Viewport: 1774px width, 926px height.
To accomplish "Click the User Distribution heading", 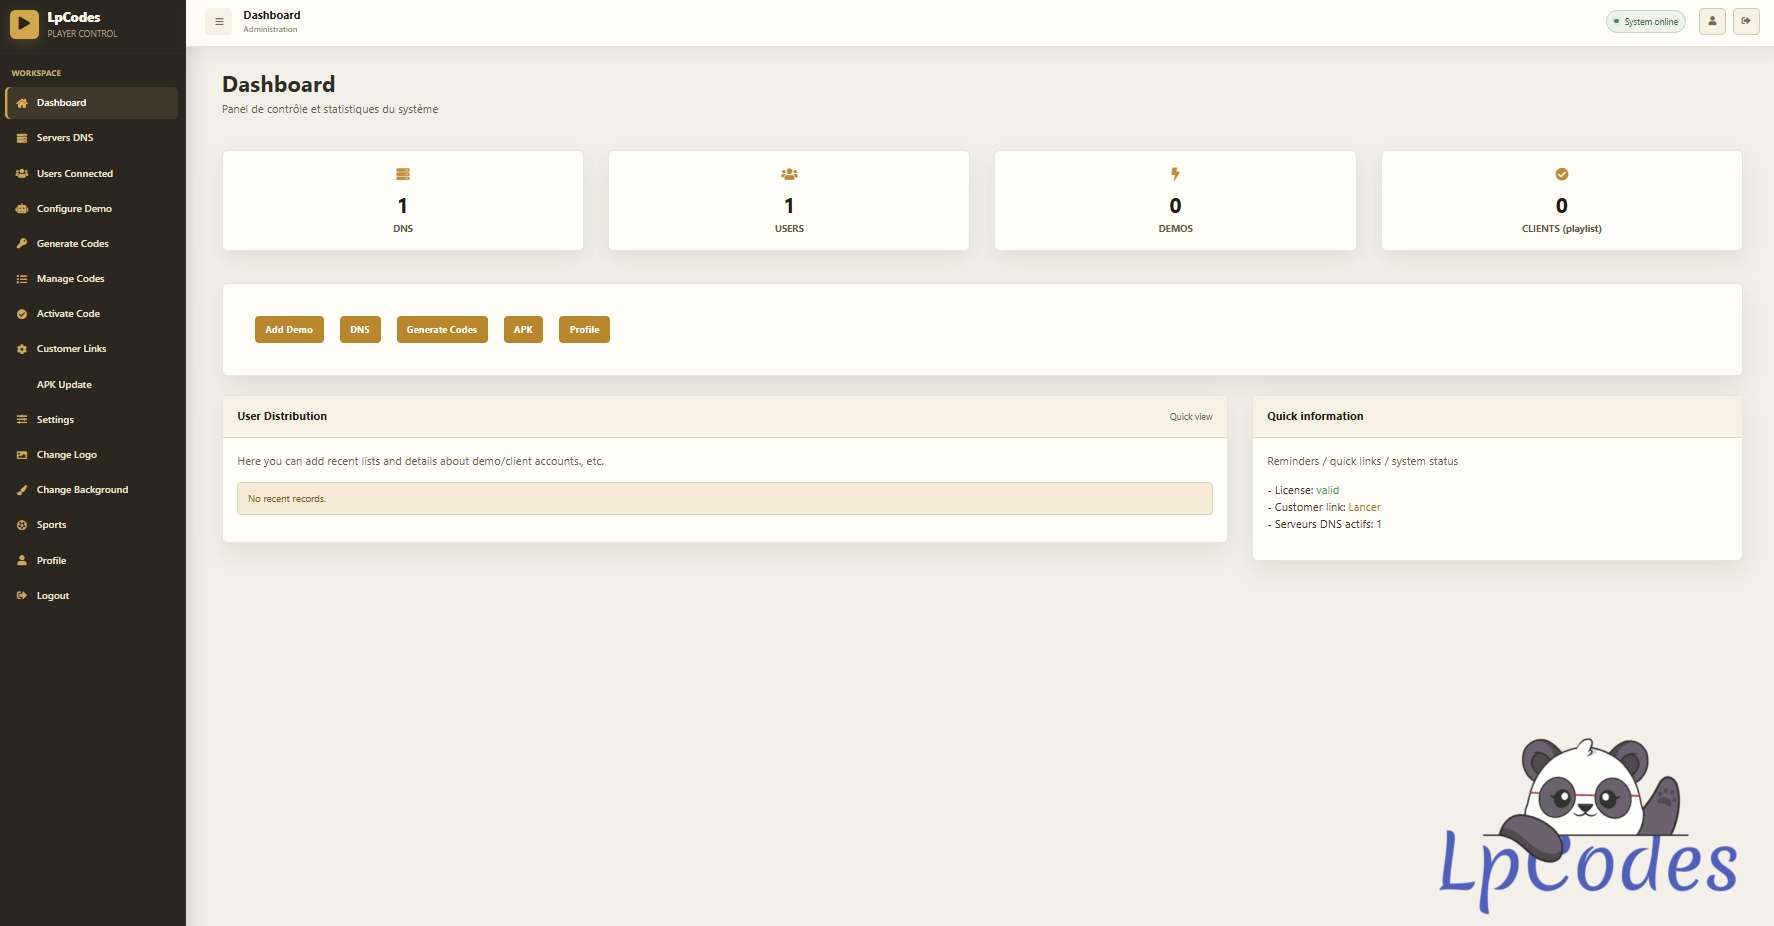I will tap(282, 417).
